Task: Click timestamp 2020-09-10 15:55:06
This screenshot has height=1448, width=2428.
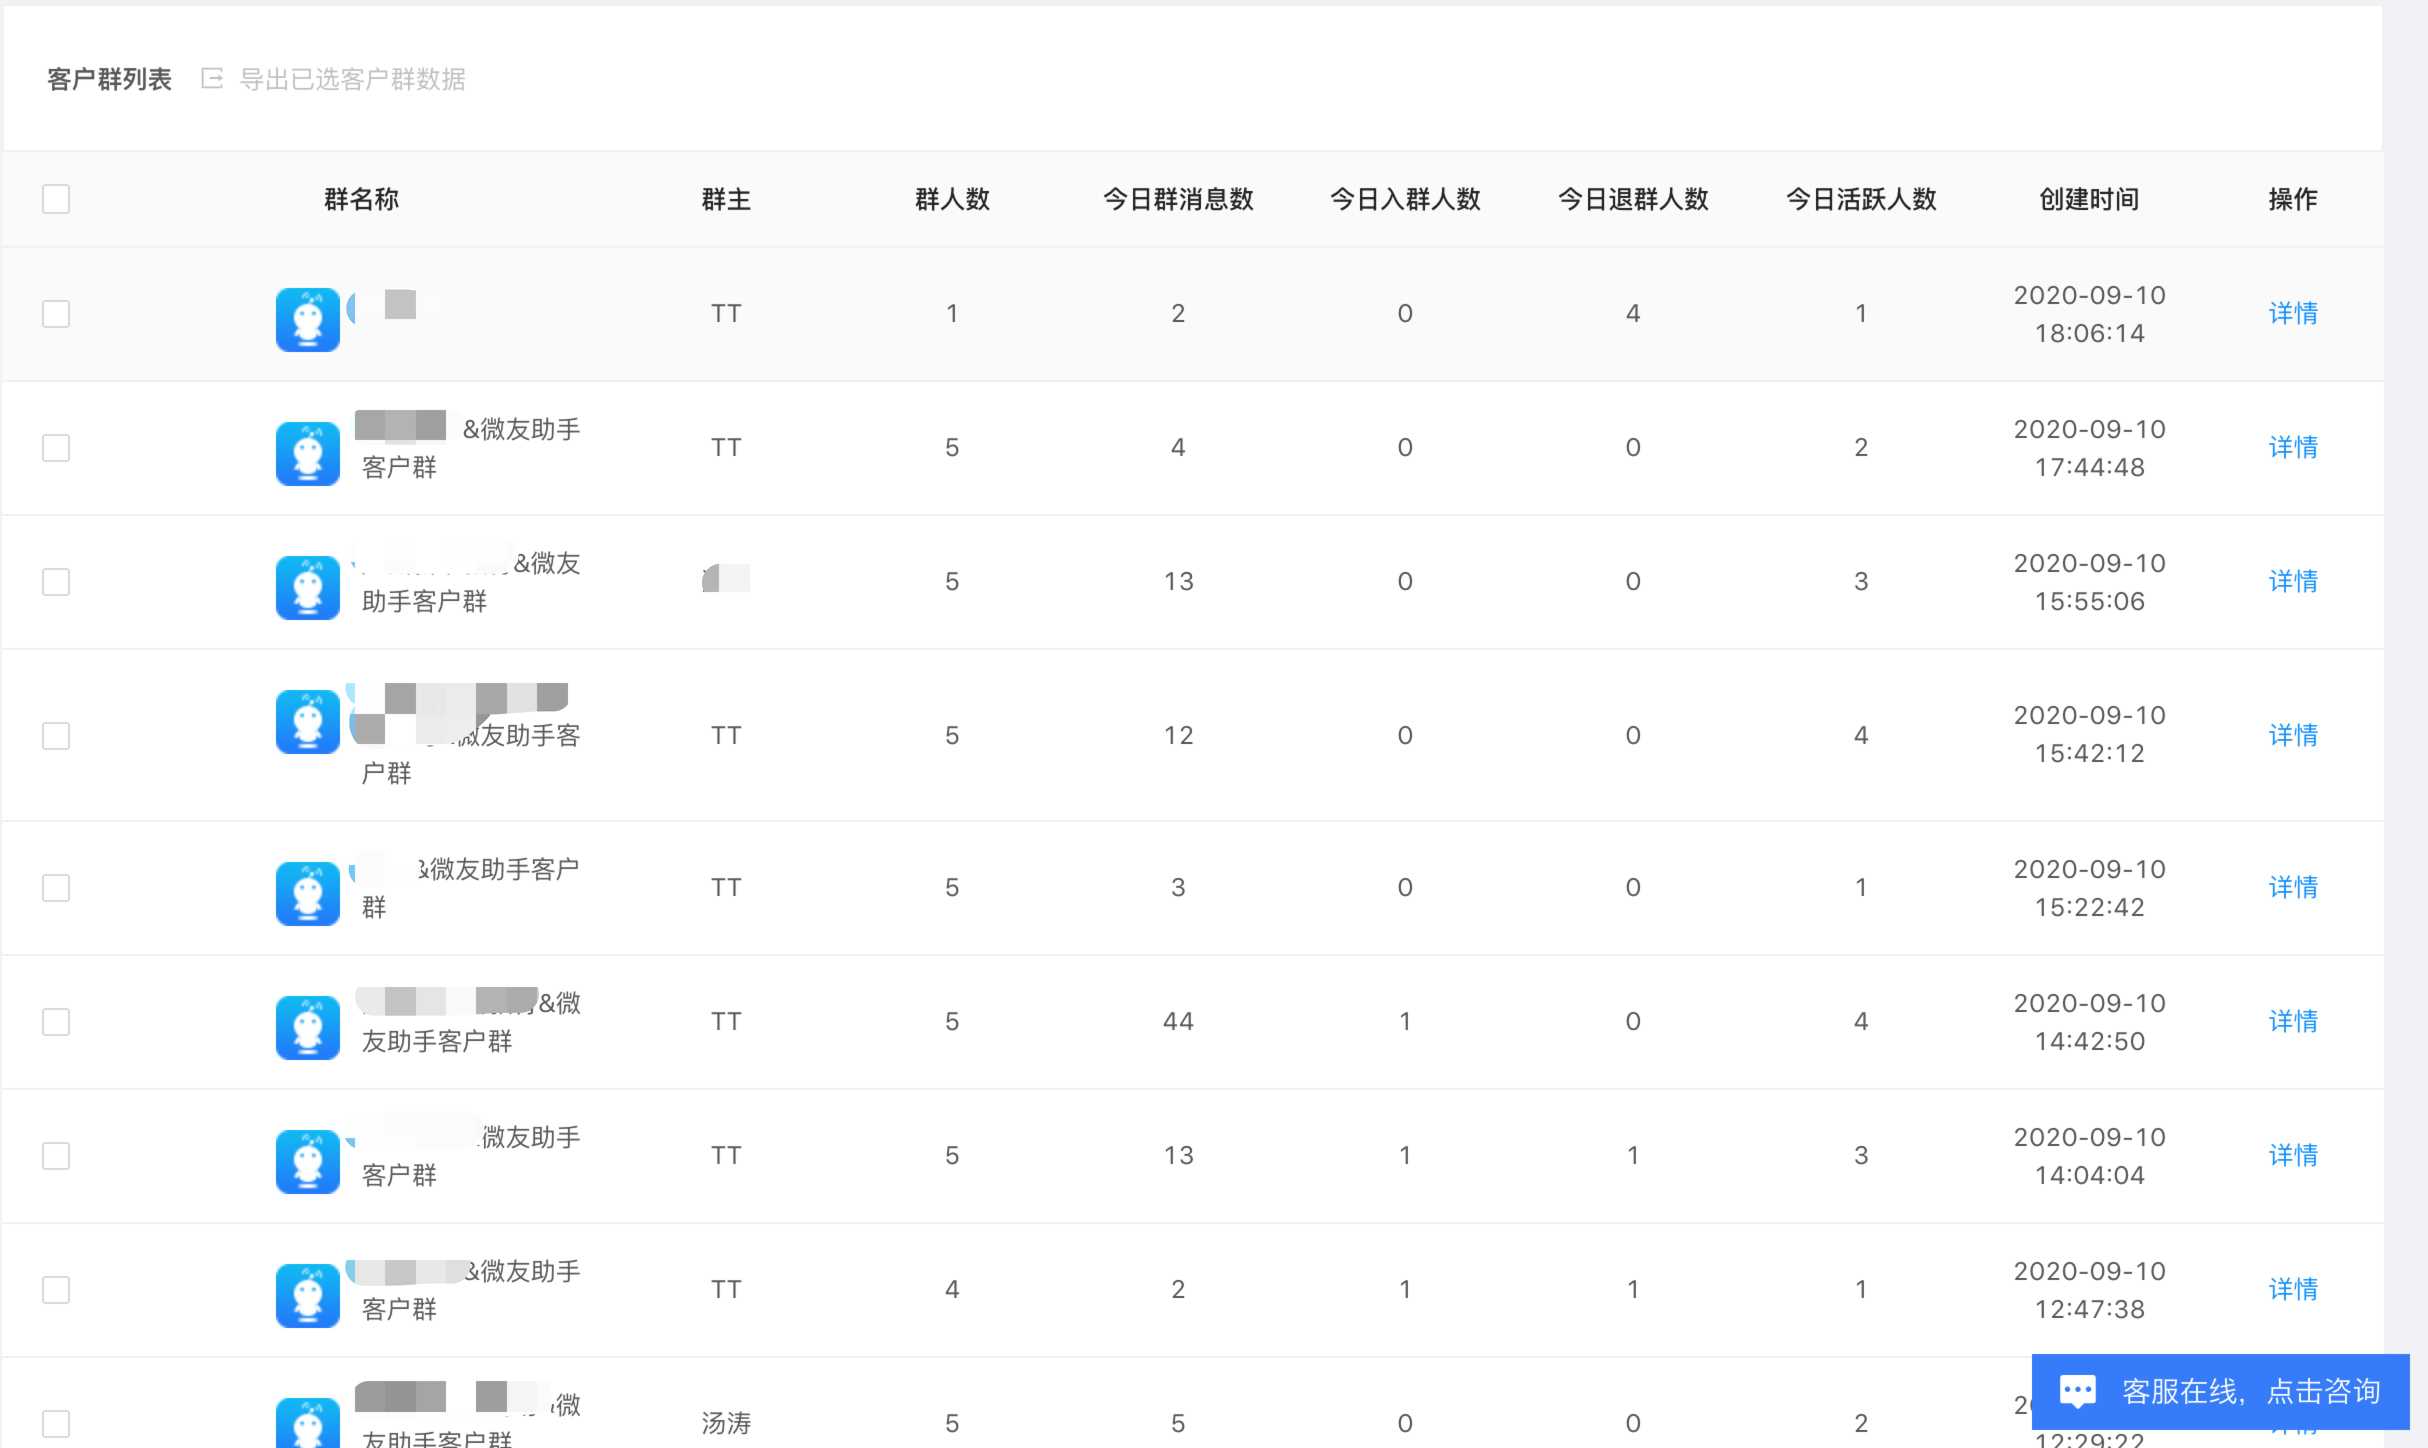Action: click(x=2089, y=582)
